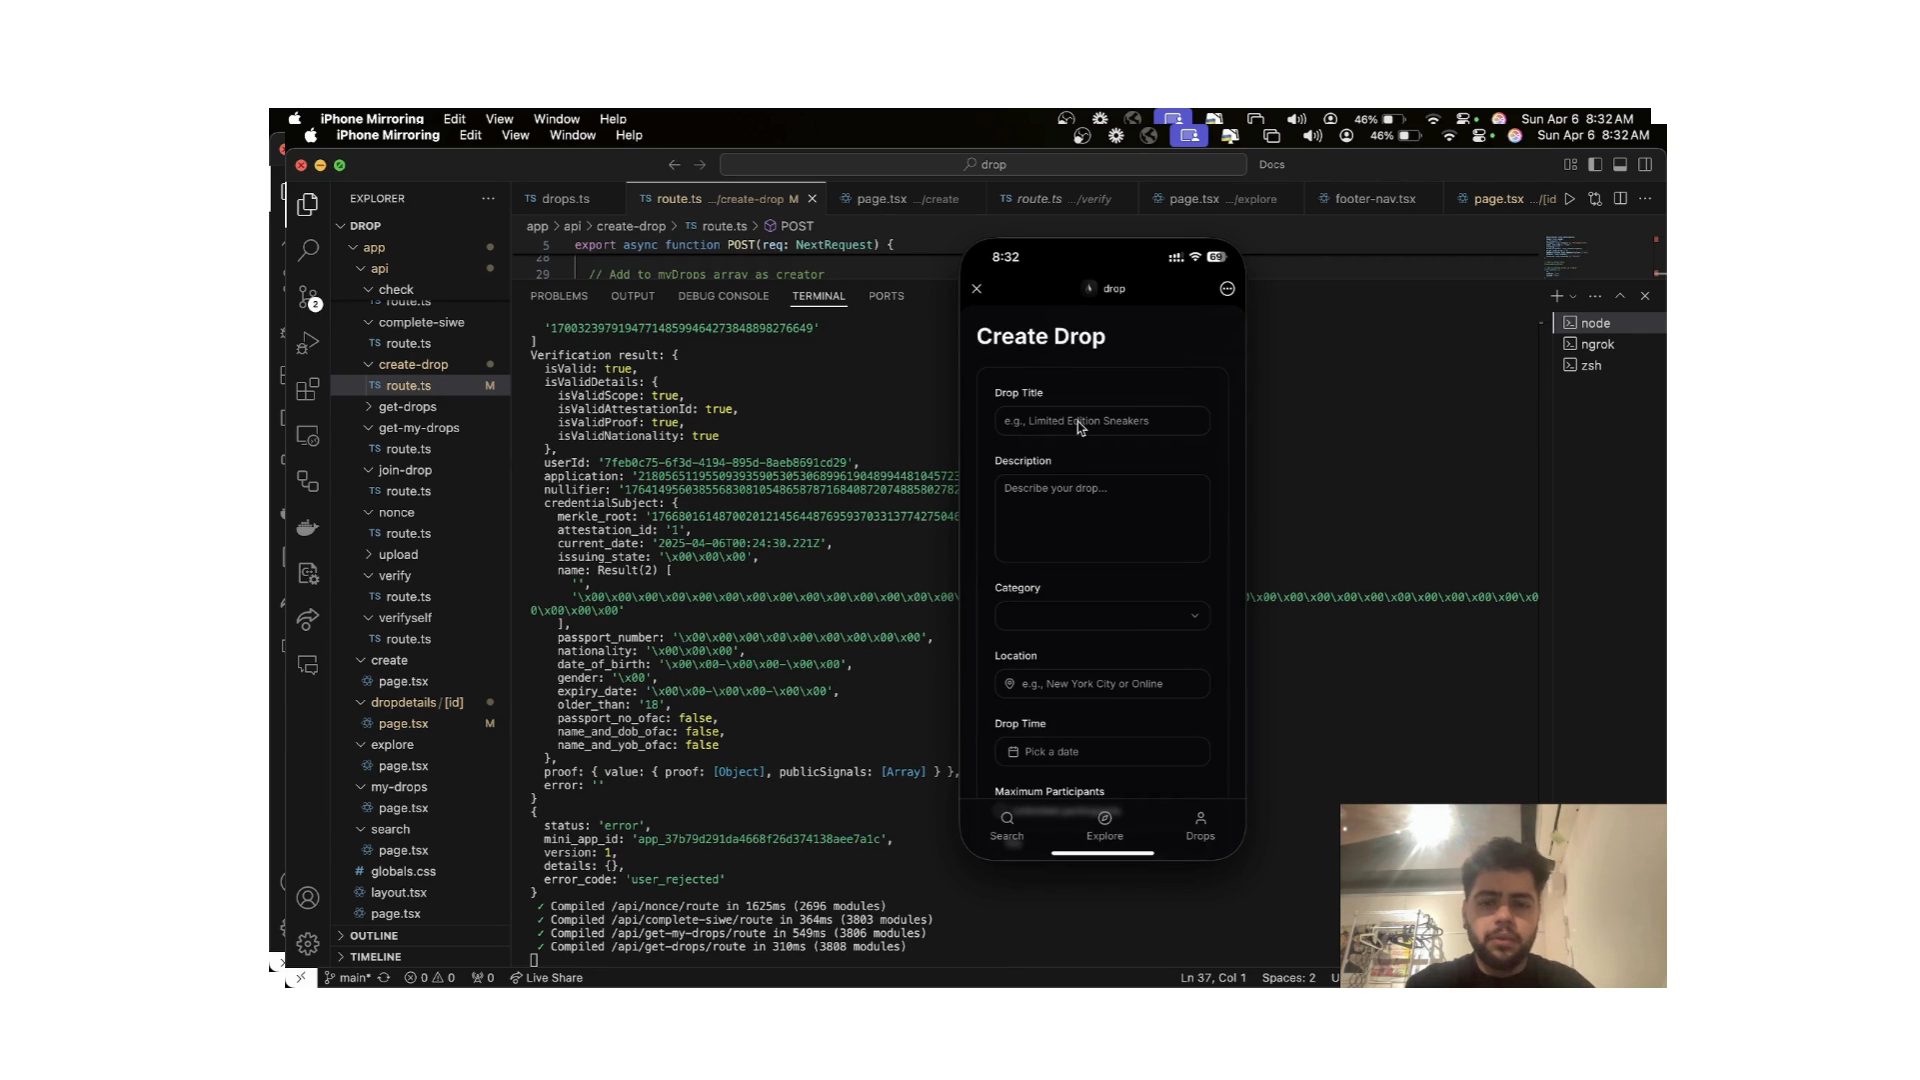
Task: Go forward with the title bar right arrow
Action: tap(700, 165)
